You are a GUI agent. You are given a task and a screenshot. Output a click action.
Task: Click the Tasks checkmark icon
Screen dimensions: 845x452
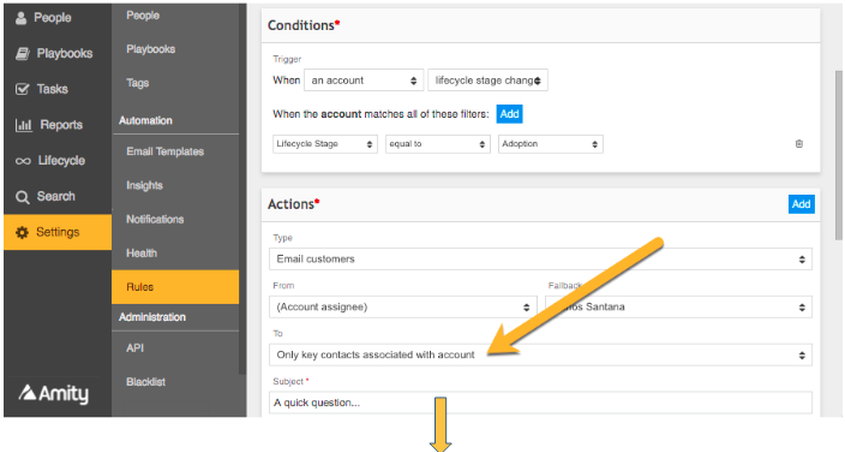point(22,89)
